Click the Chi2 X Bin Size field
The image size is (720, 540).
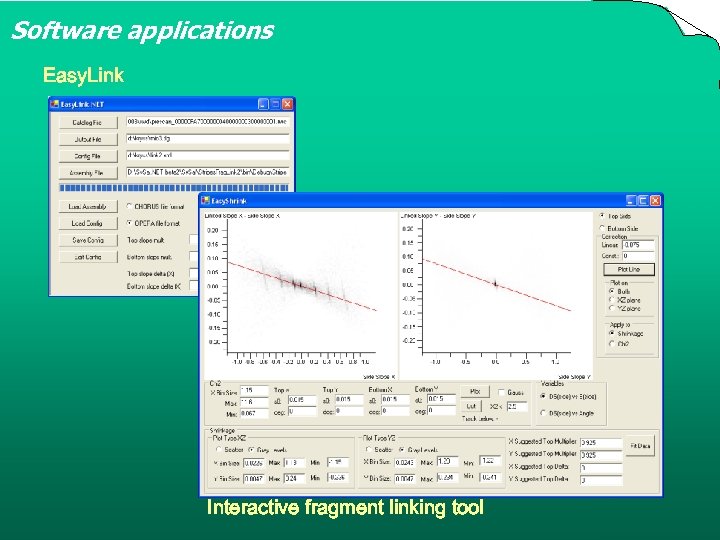tap(254, 391)
